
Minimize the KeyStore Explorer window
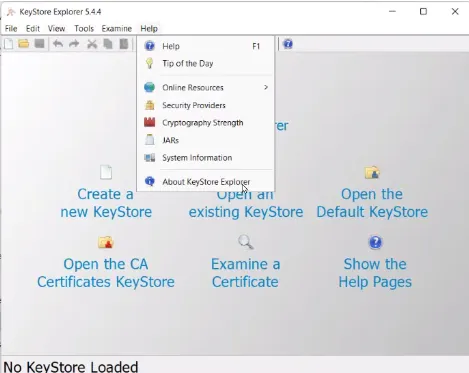(392, 12)
